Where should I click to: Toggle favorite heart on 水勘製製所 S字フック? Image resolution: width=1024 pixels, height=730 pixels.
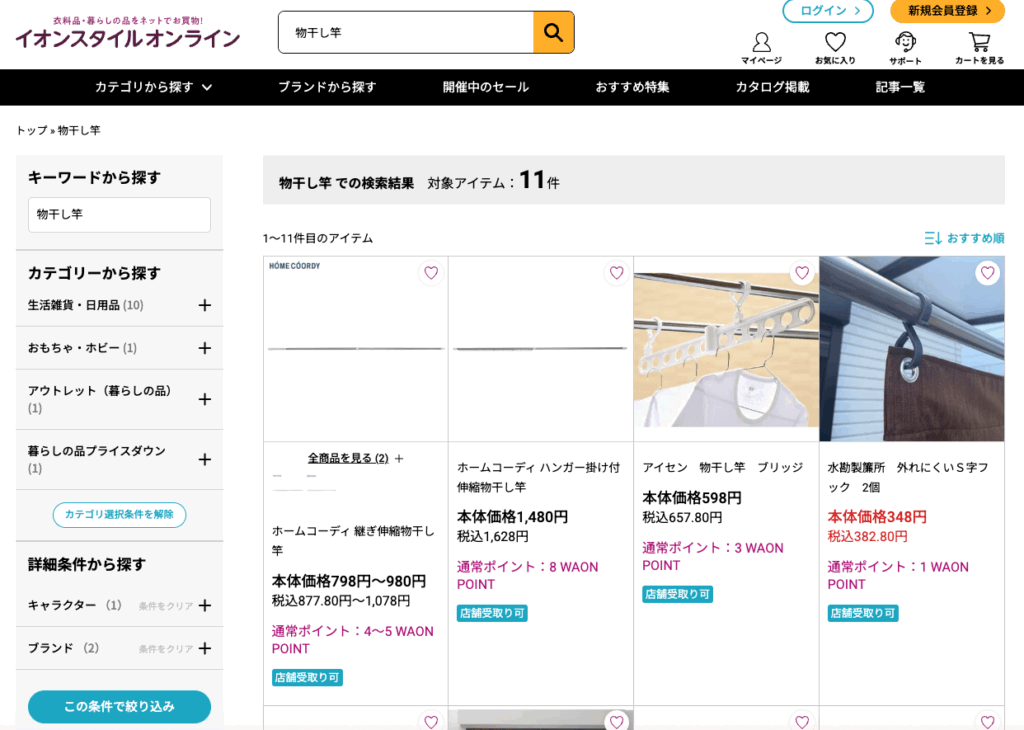coord(987,273)
